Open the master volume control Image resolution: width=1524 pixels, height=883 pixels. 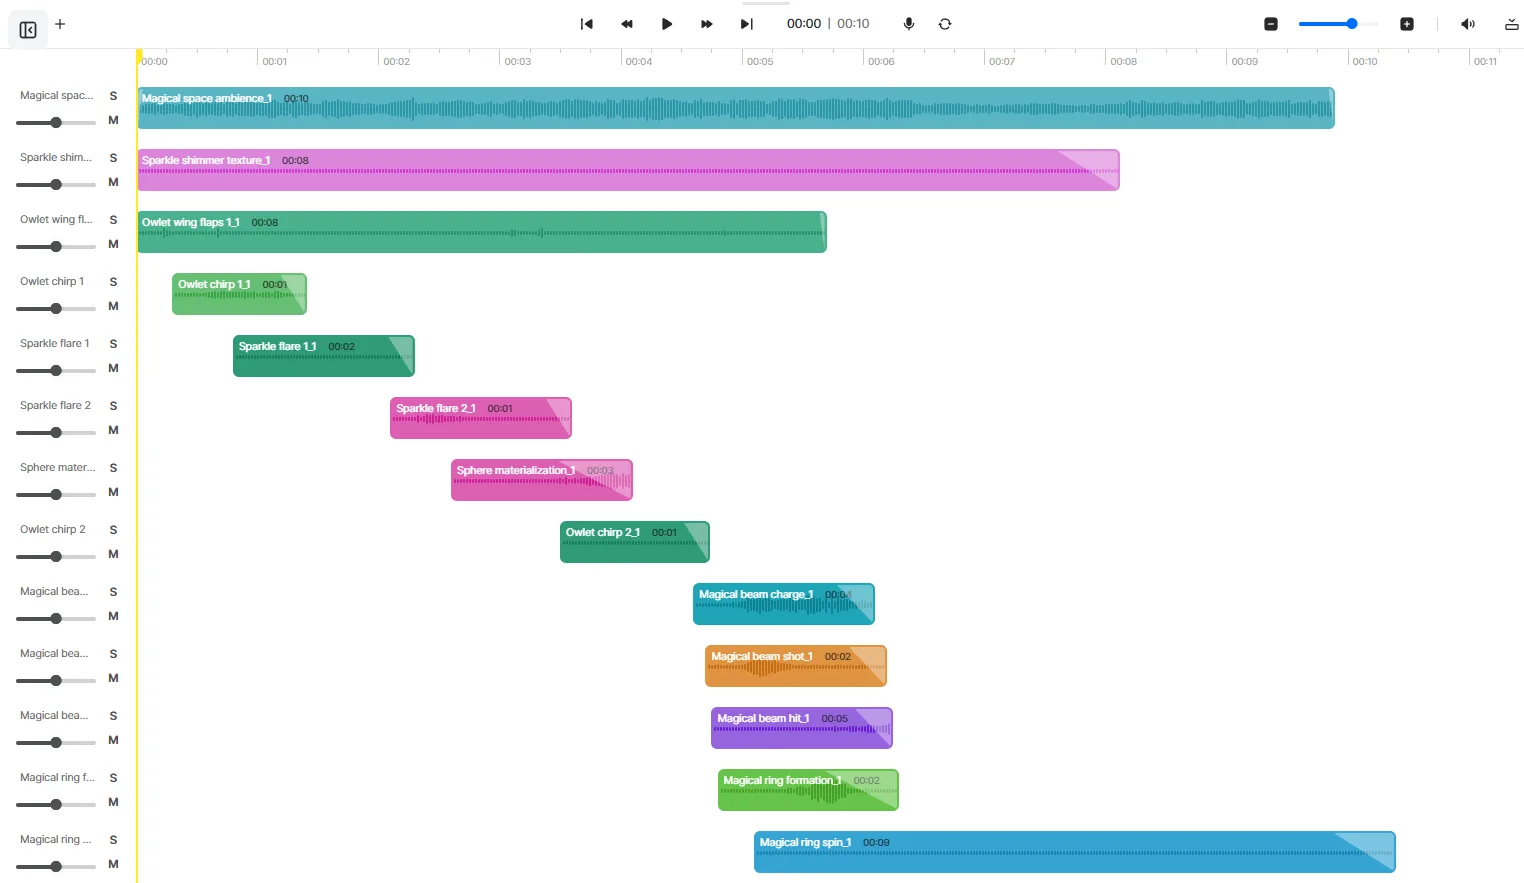coord(1468,24)
